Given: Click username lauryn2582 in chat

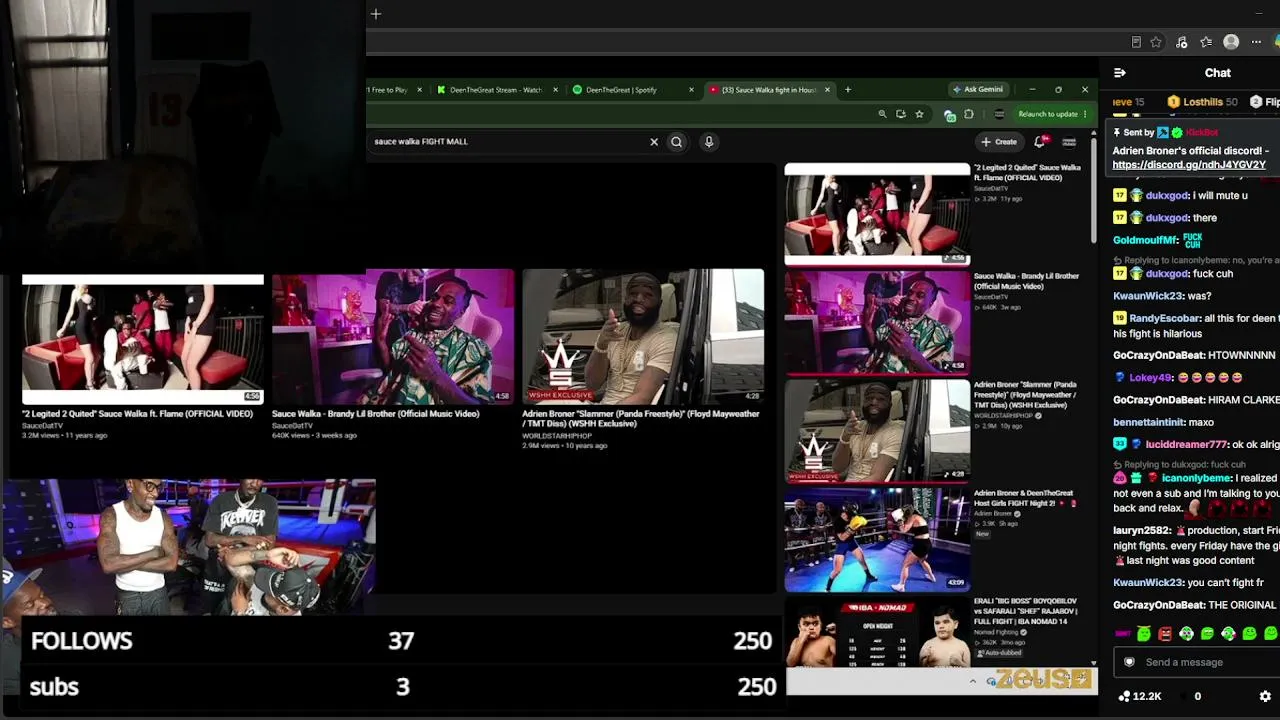Looking at the screenshot, I should [1142, 530].
